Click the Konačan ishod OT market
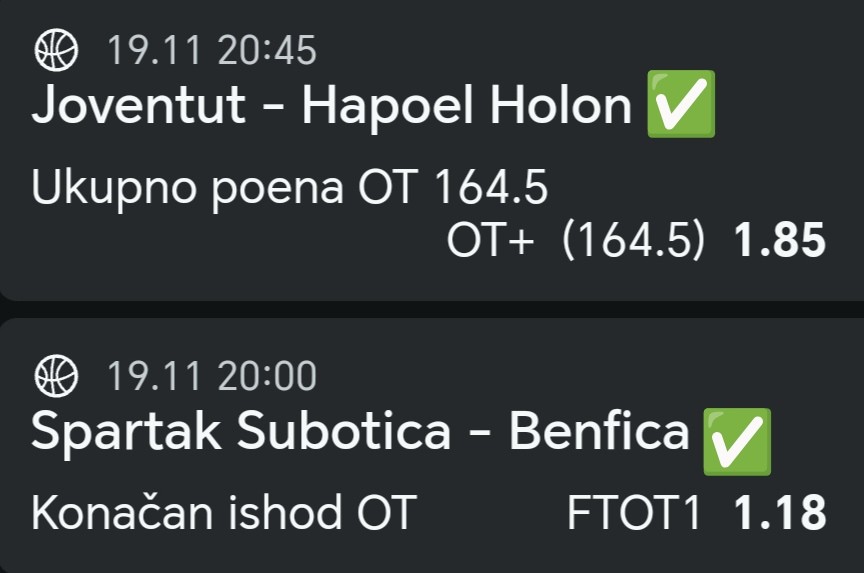The image size is (864, 573). [x=222, y=513]
